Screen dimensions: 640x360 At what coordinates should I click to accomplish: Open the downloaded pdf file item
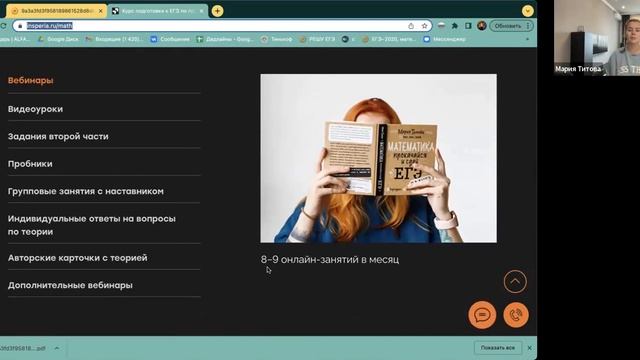[x=23, y=348]
